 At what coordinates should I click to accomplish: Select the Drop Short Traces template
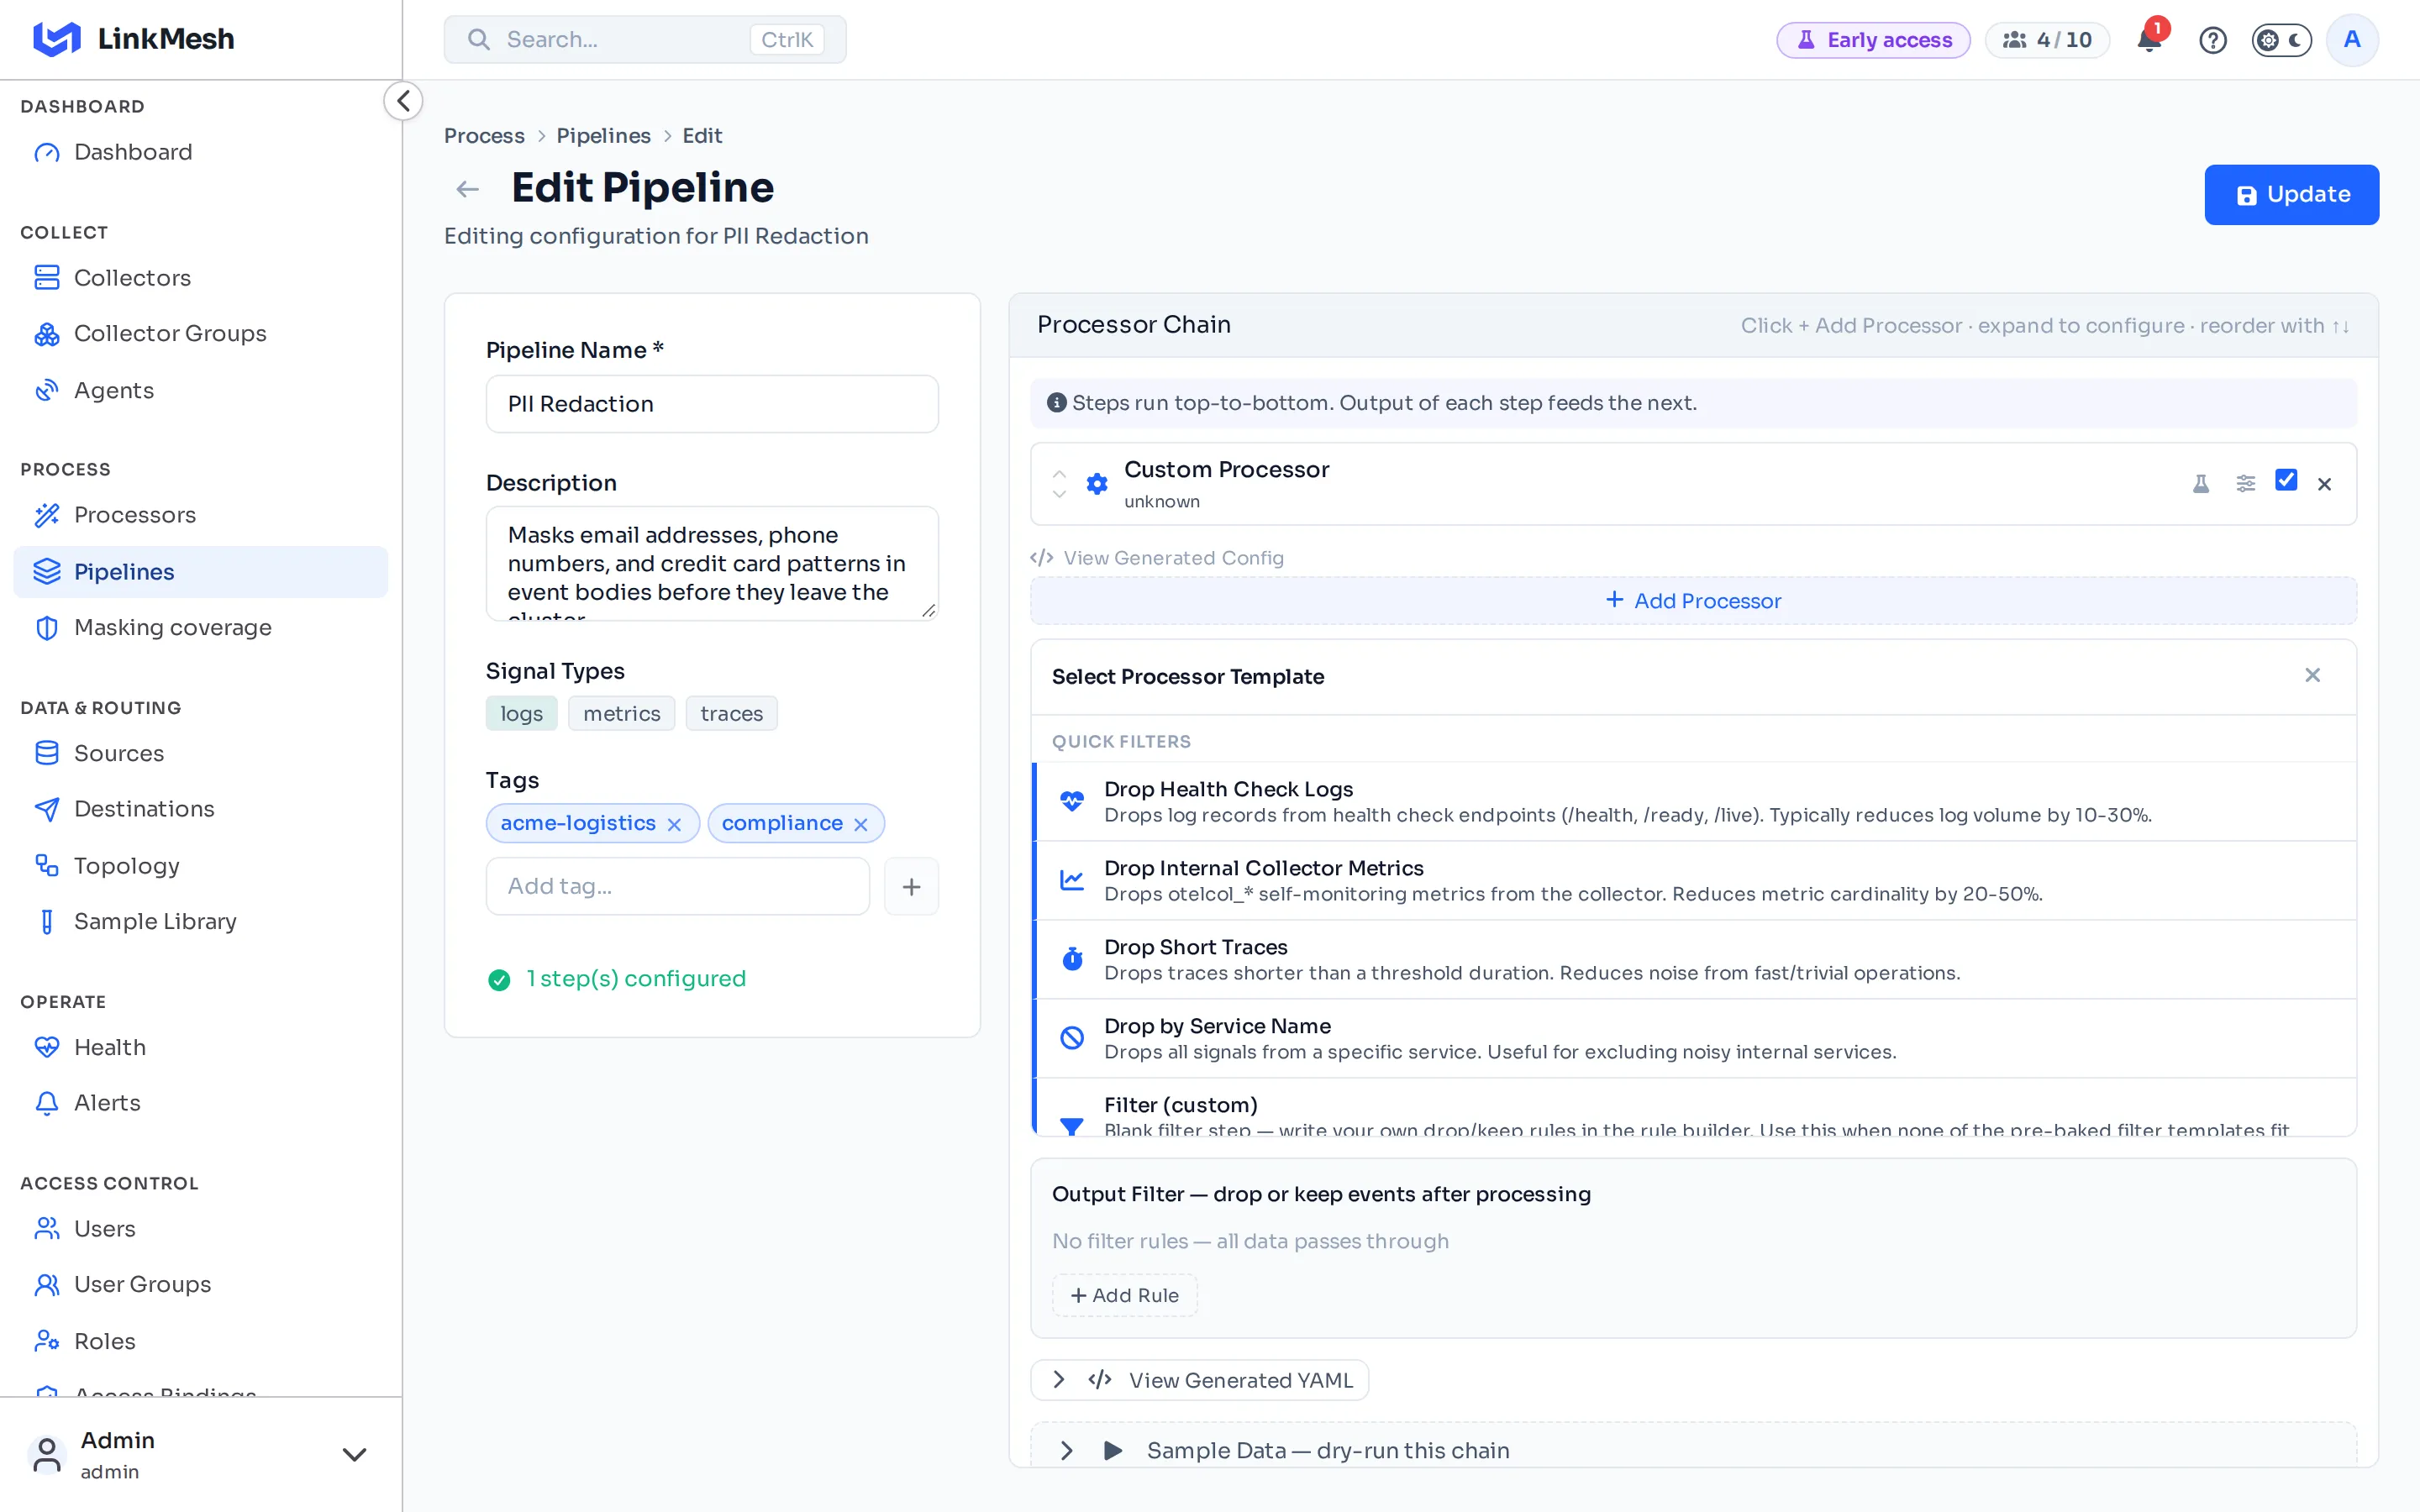1694,960
